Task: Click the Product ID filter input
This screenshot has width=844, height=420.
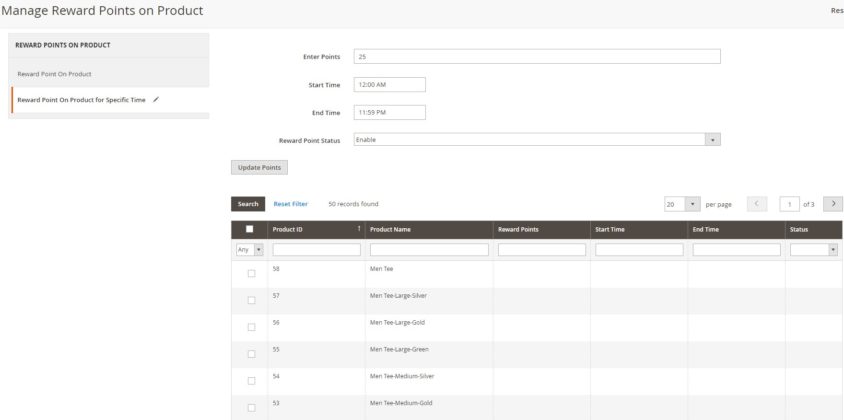Action: (x=316, y=250)
